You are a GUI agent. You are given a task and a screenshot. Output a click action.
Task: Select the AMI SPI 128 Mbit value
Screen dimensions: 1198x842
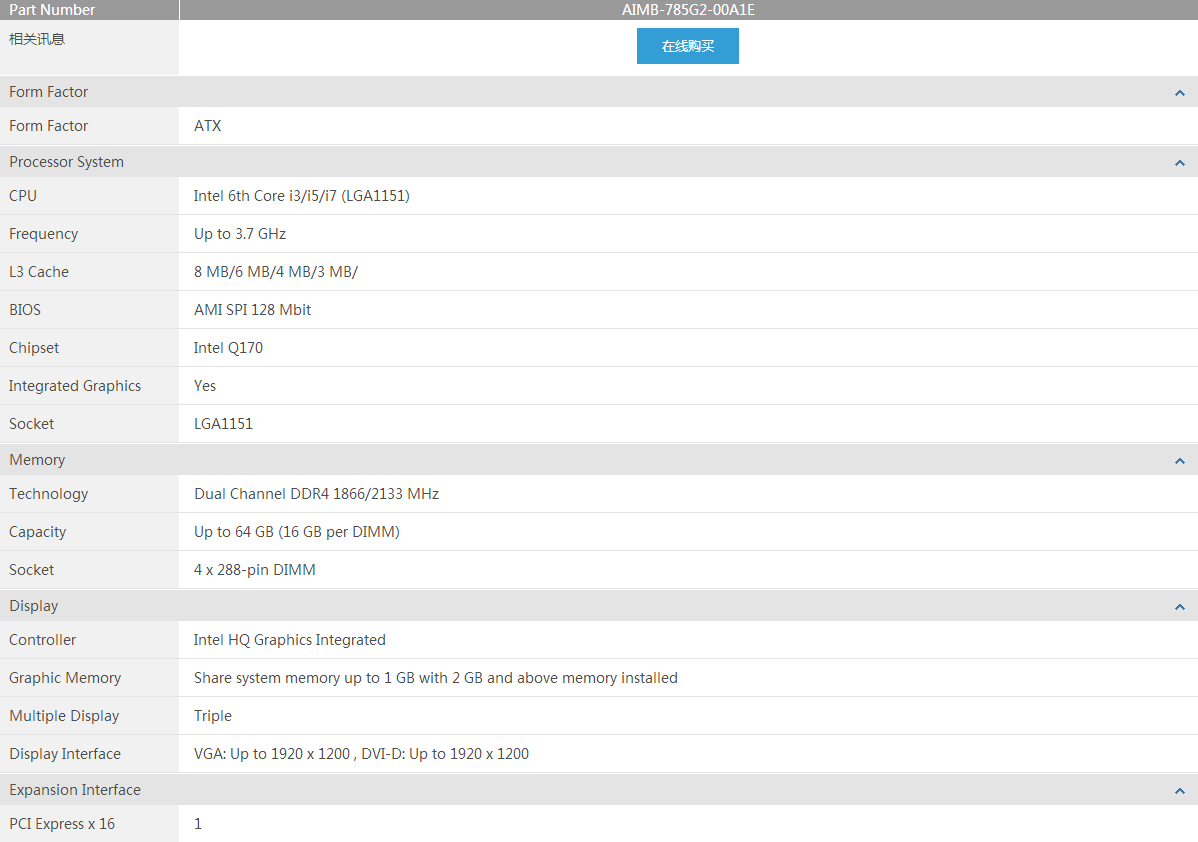pos(252,309)
